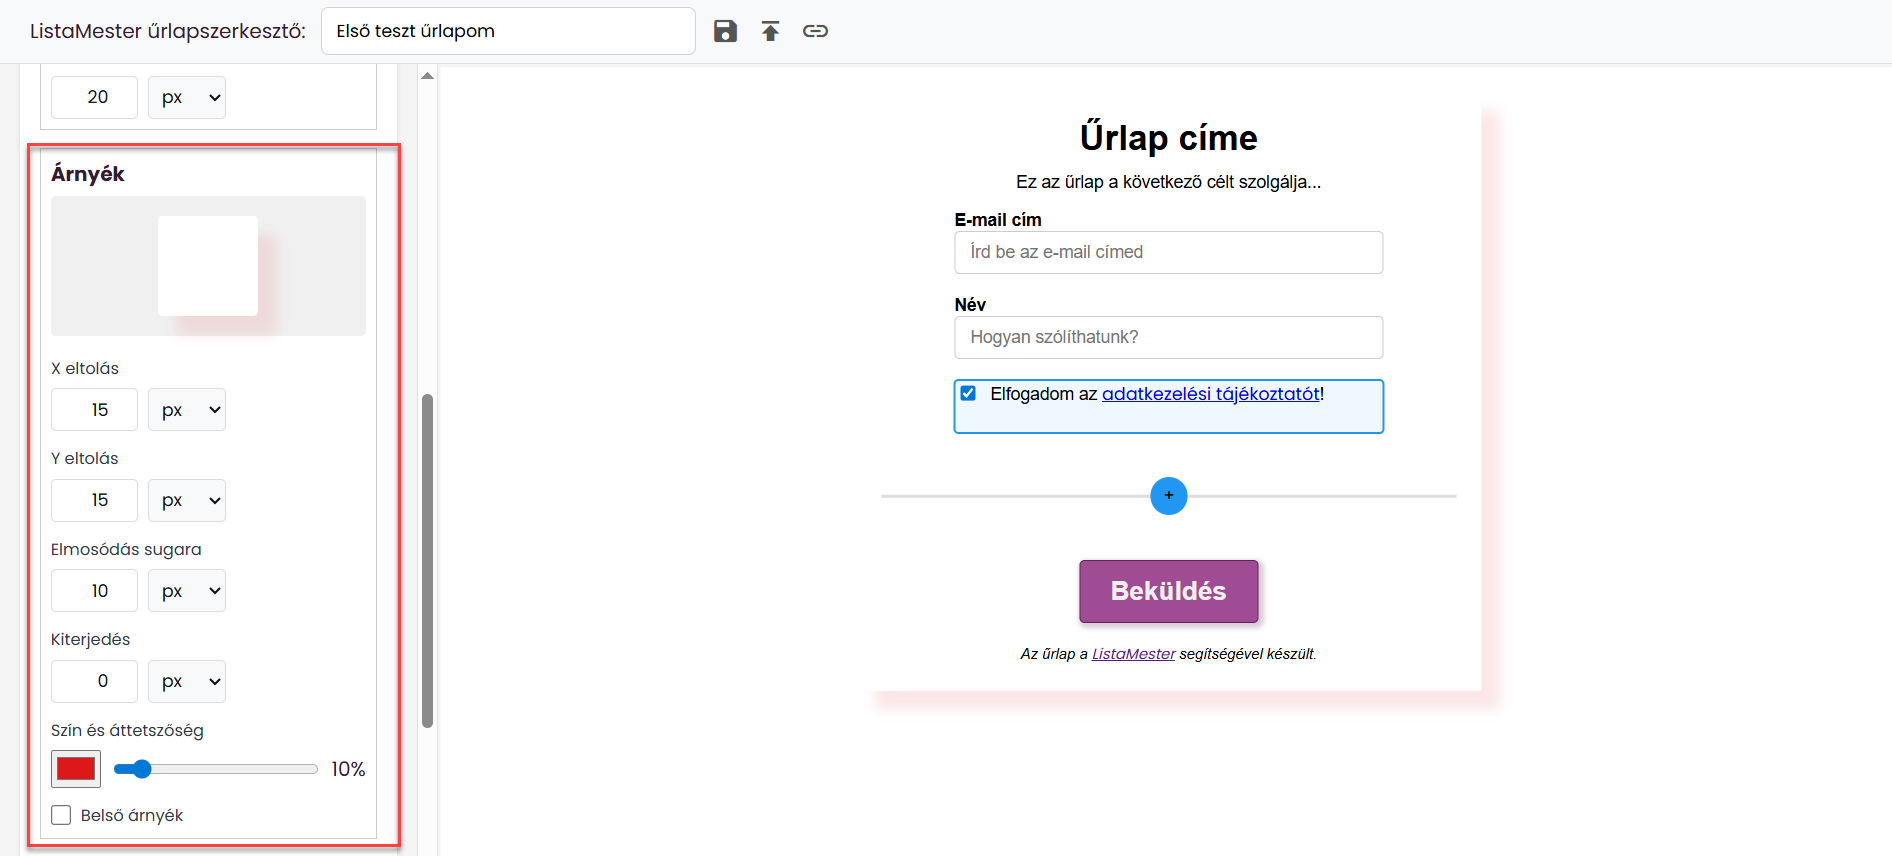Viewport: 1892px width, 856px height.
Task: Open the Y eltolás unit dropdown
Action: (x=187, y=500)
